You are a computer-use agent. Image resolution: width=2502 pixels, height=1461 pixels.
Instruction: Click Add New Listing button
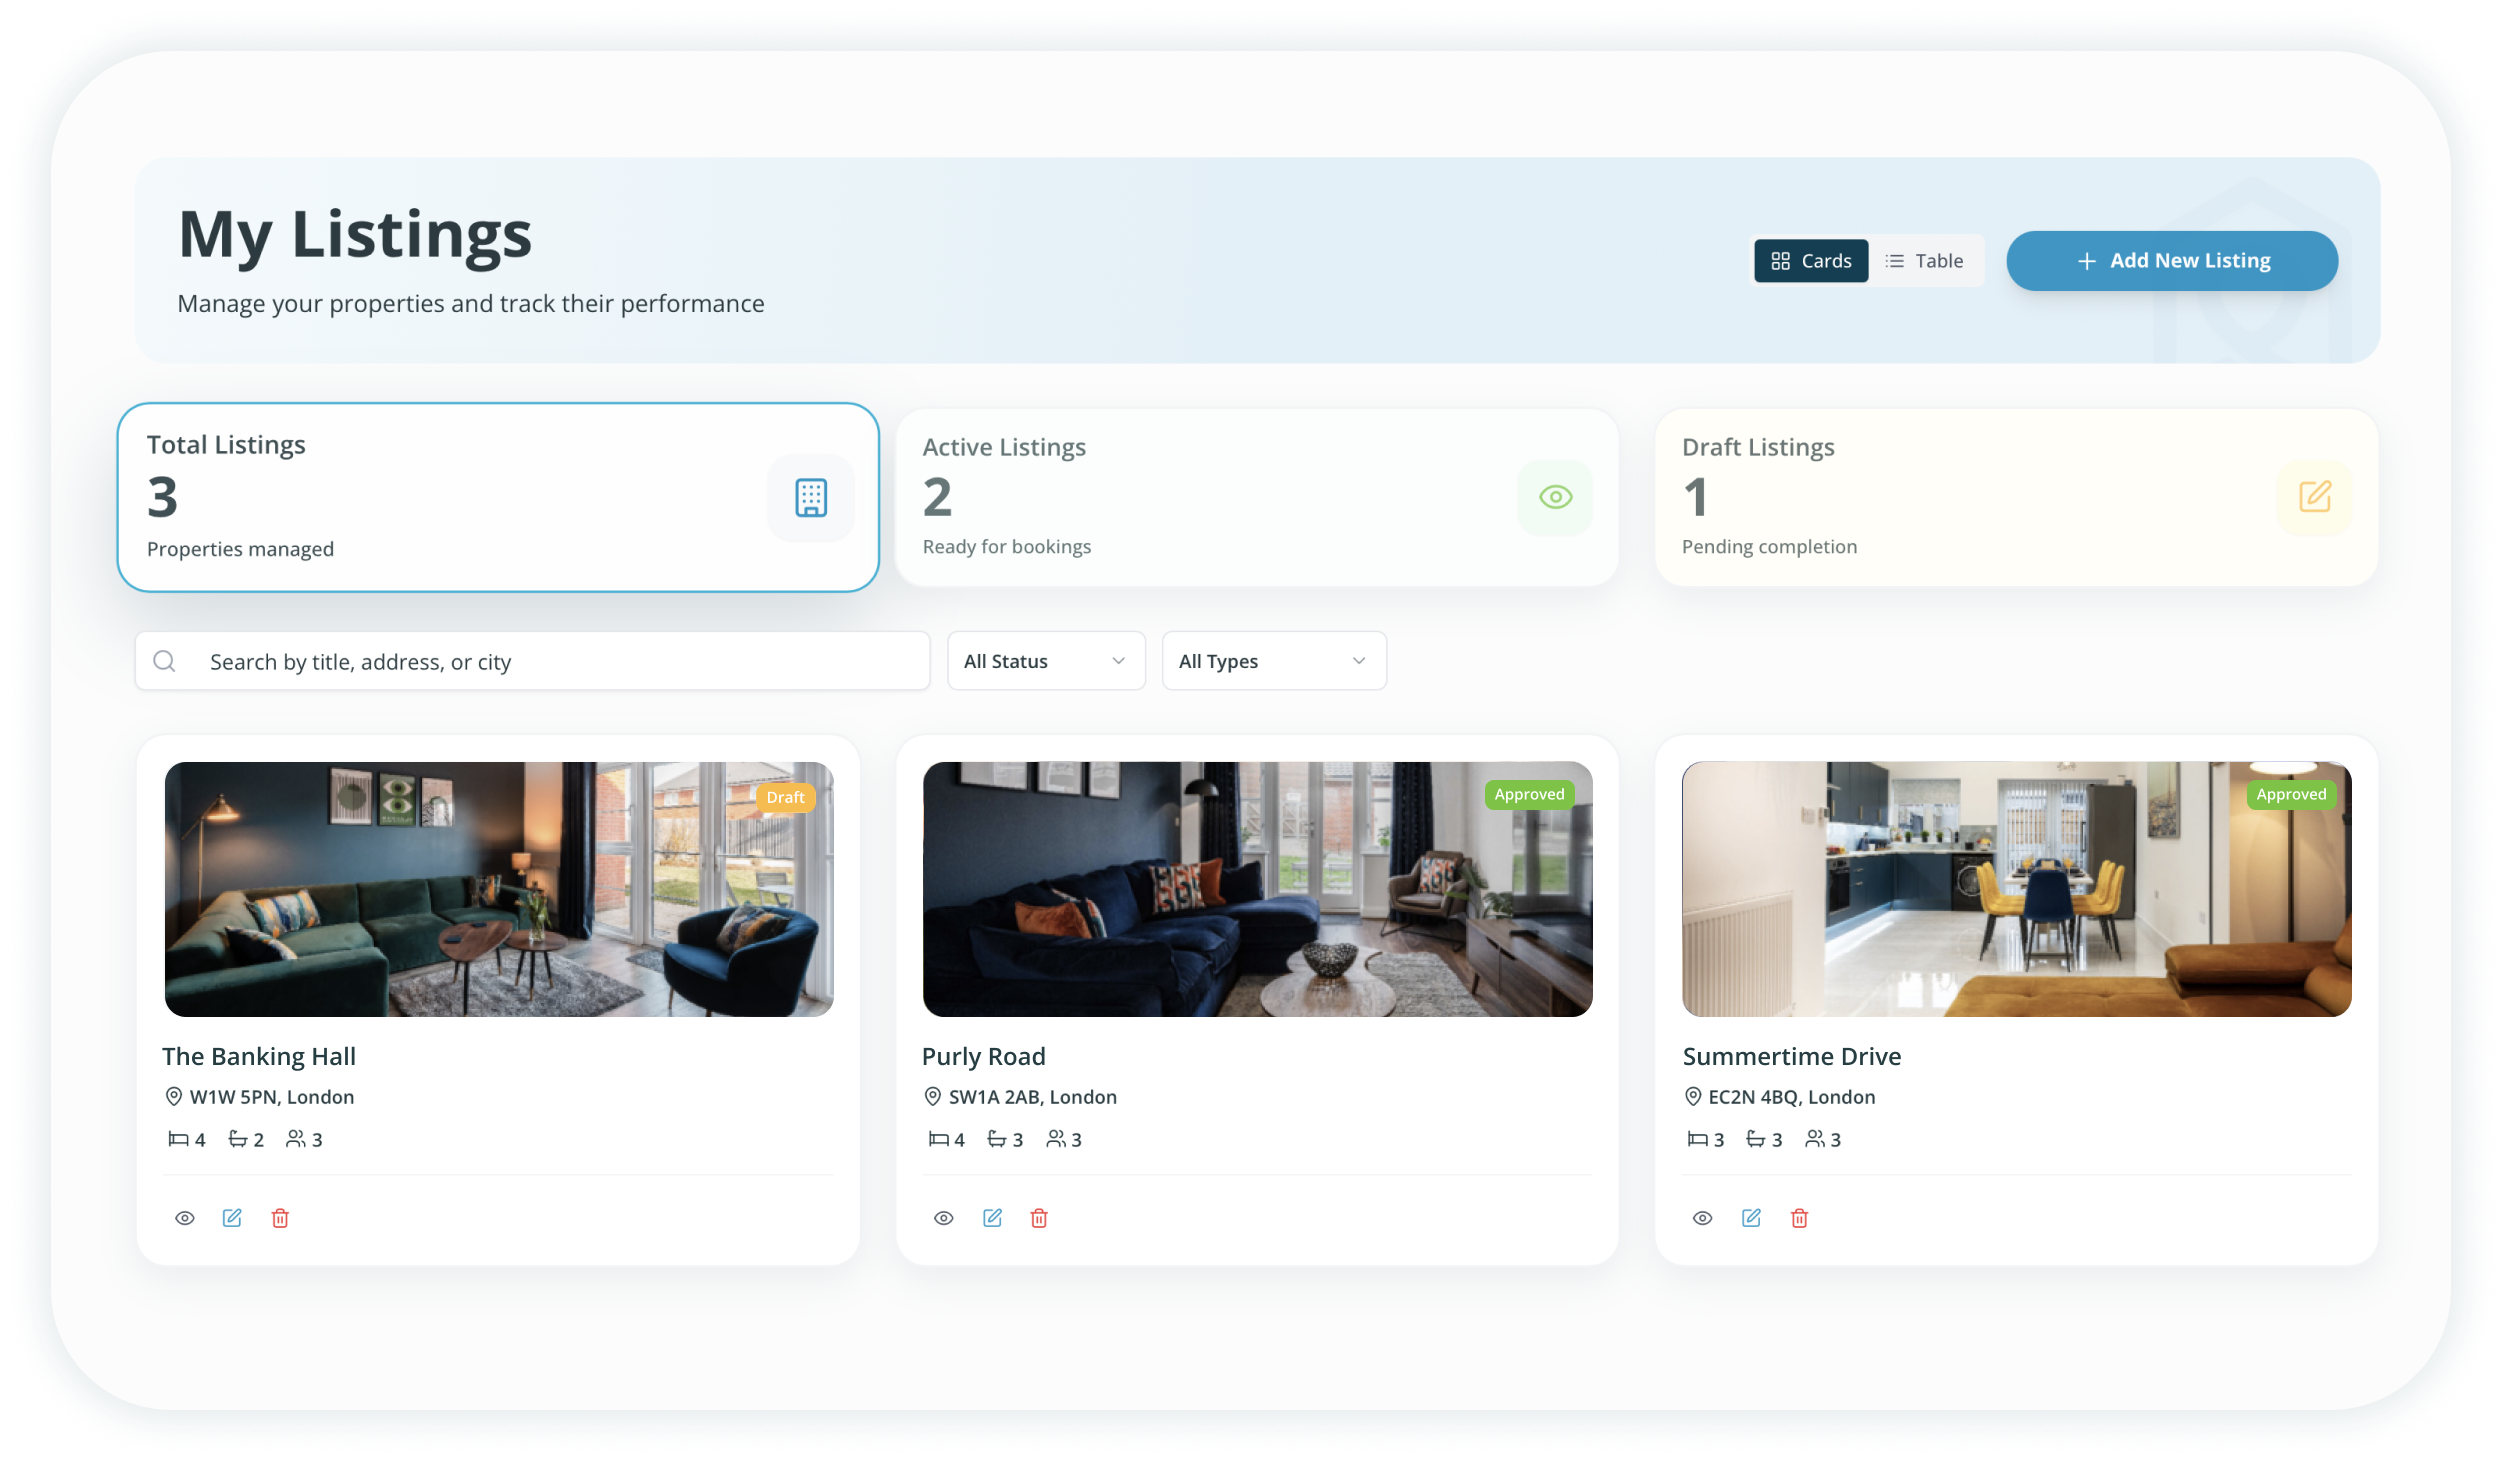pos(2172,261)
